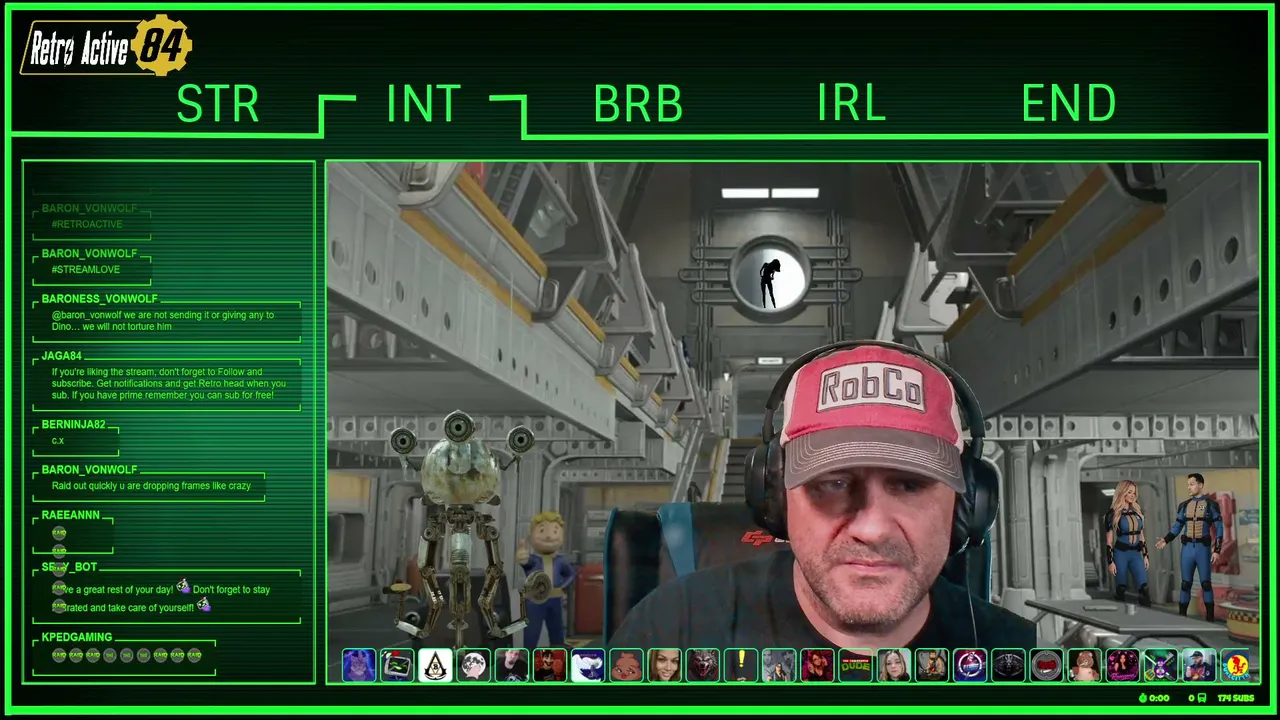Click the bus icon in status bar
This screenshot has height=720, width=1280.
point(1202,698)
